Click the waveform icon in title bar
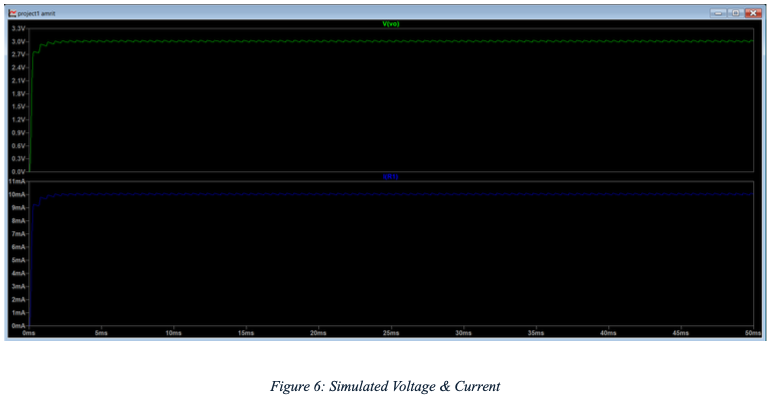Image resolution: width=774 pixels, height=410 pixels. click(12, 13)
